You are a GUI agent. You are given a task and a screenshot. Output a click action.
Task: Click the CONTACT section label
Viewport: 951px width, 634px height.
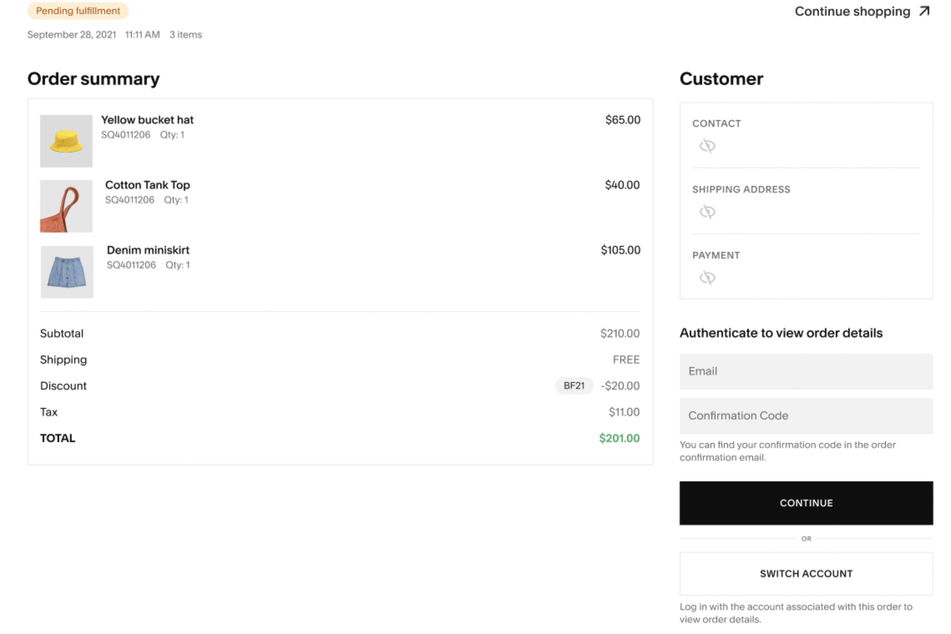[x=716, y=124]
